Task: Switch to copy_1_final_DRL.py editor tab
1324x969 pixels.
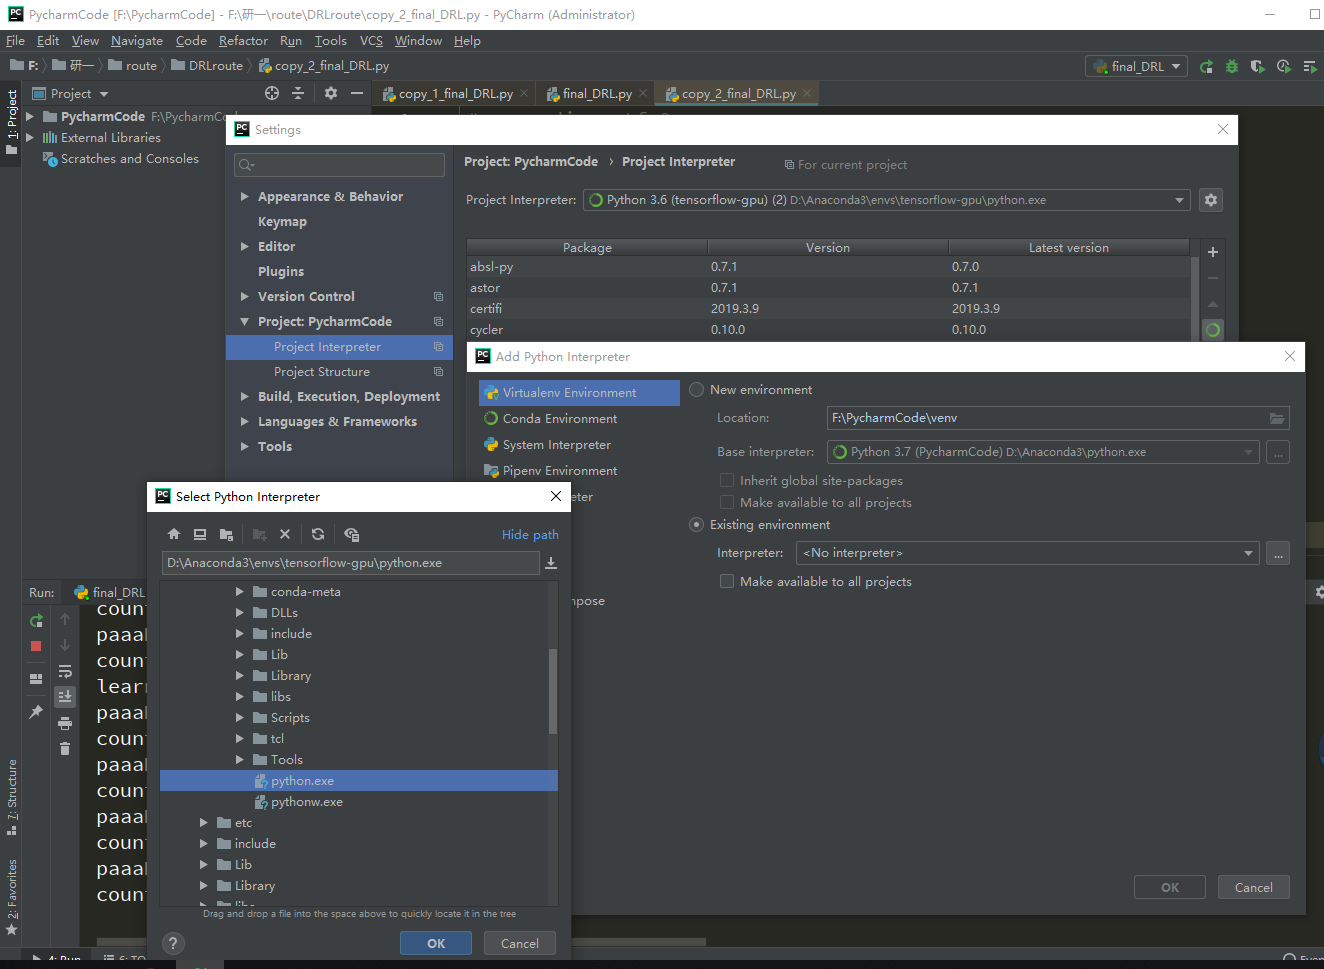Action: pos(455,94)
